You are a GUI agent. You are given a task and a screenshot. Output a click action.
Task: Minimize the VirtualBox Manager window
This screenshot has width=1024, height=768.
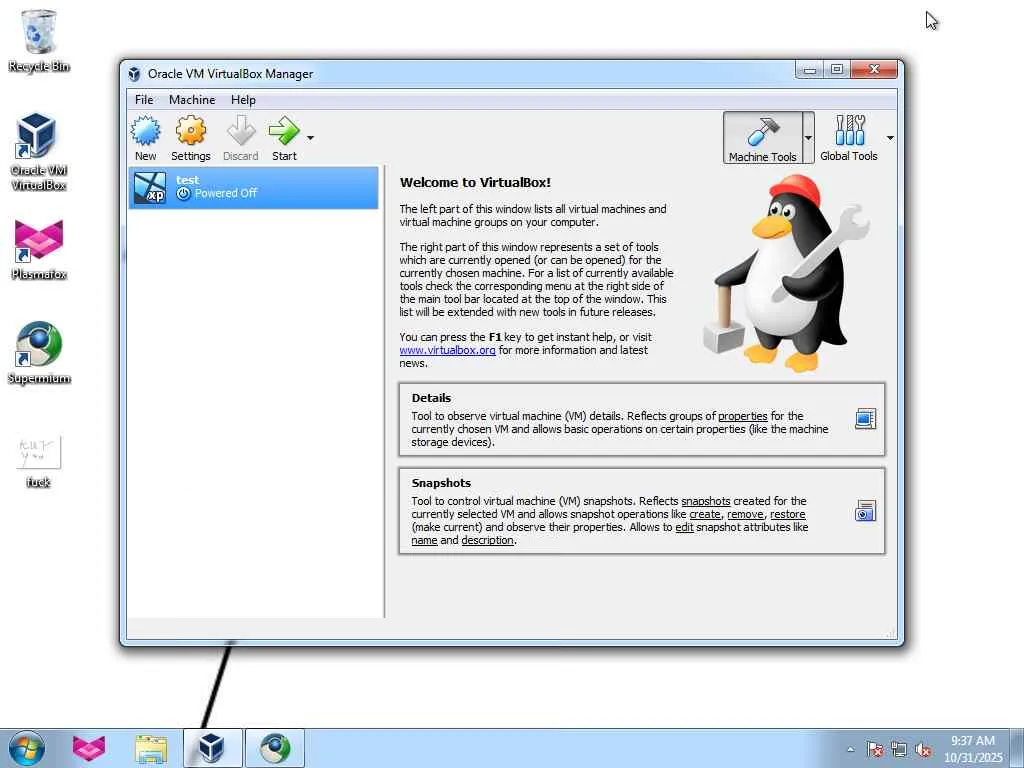tap(810, 69)
